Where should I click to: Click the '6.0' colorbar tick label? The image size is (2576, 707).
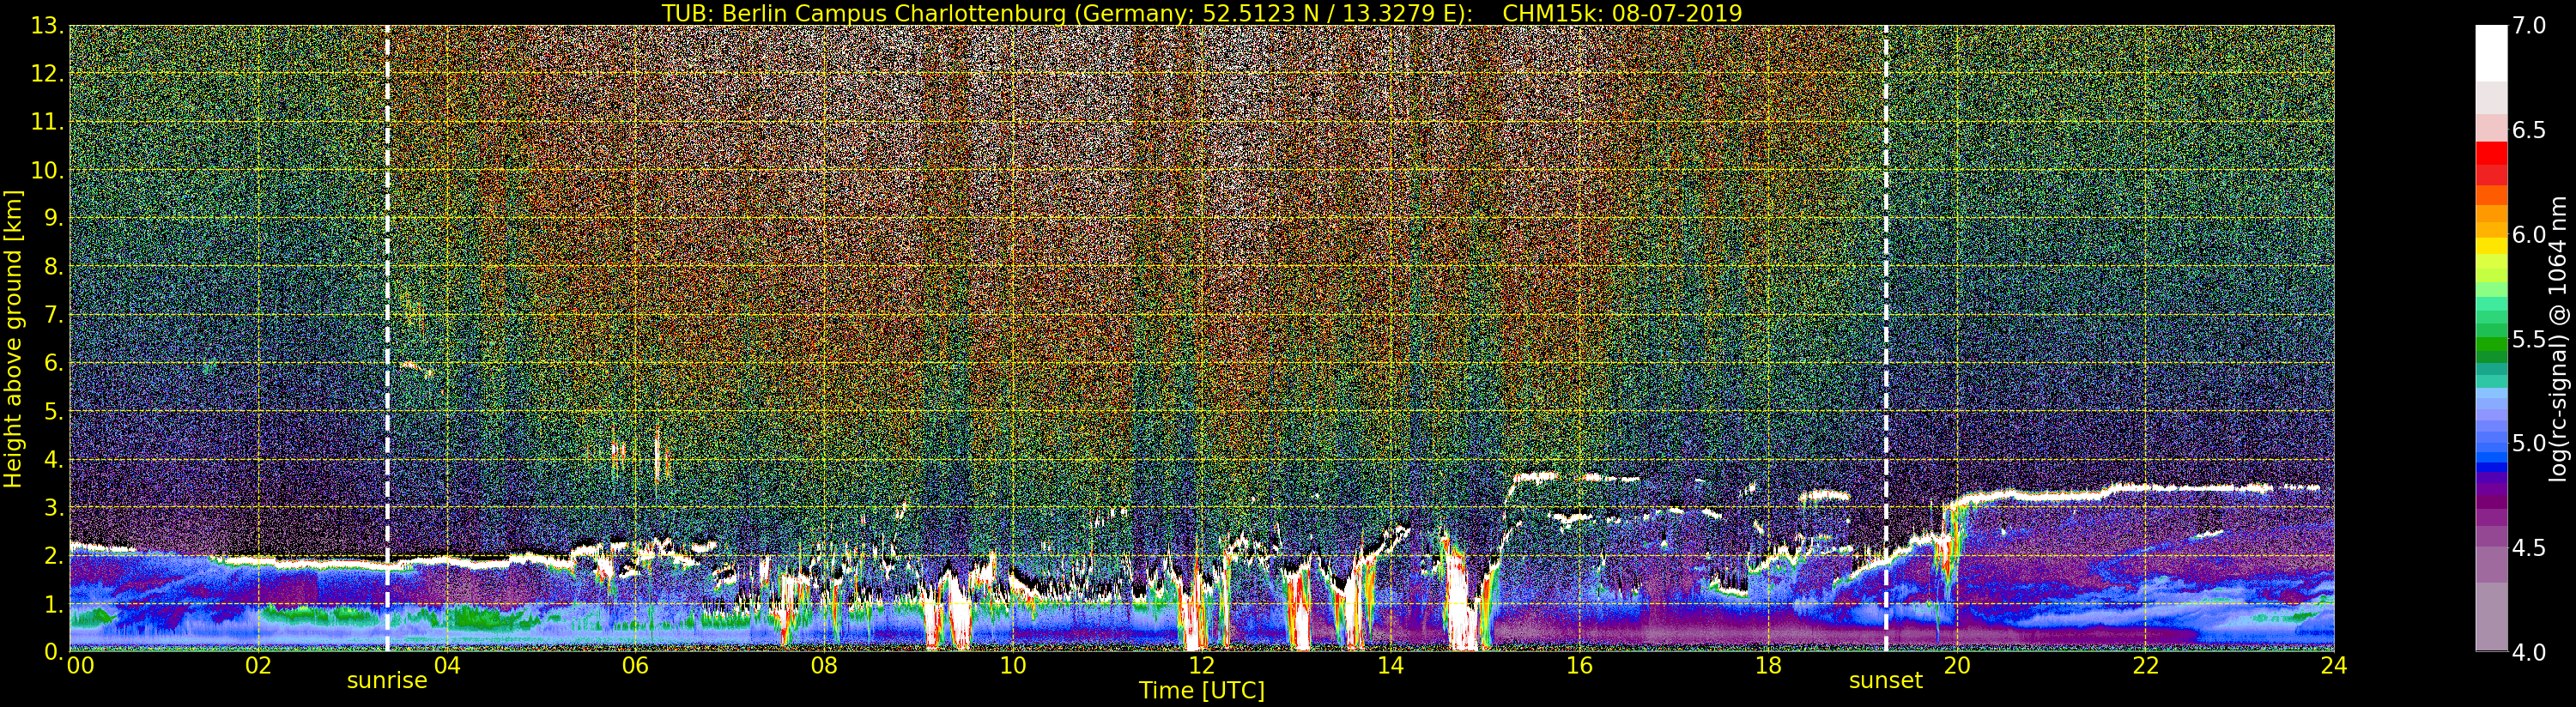2529,235
